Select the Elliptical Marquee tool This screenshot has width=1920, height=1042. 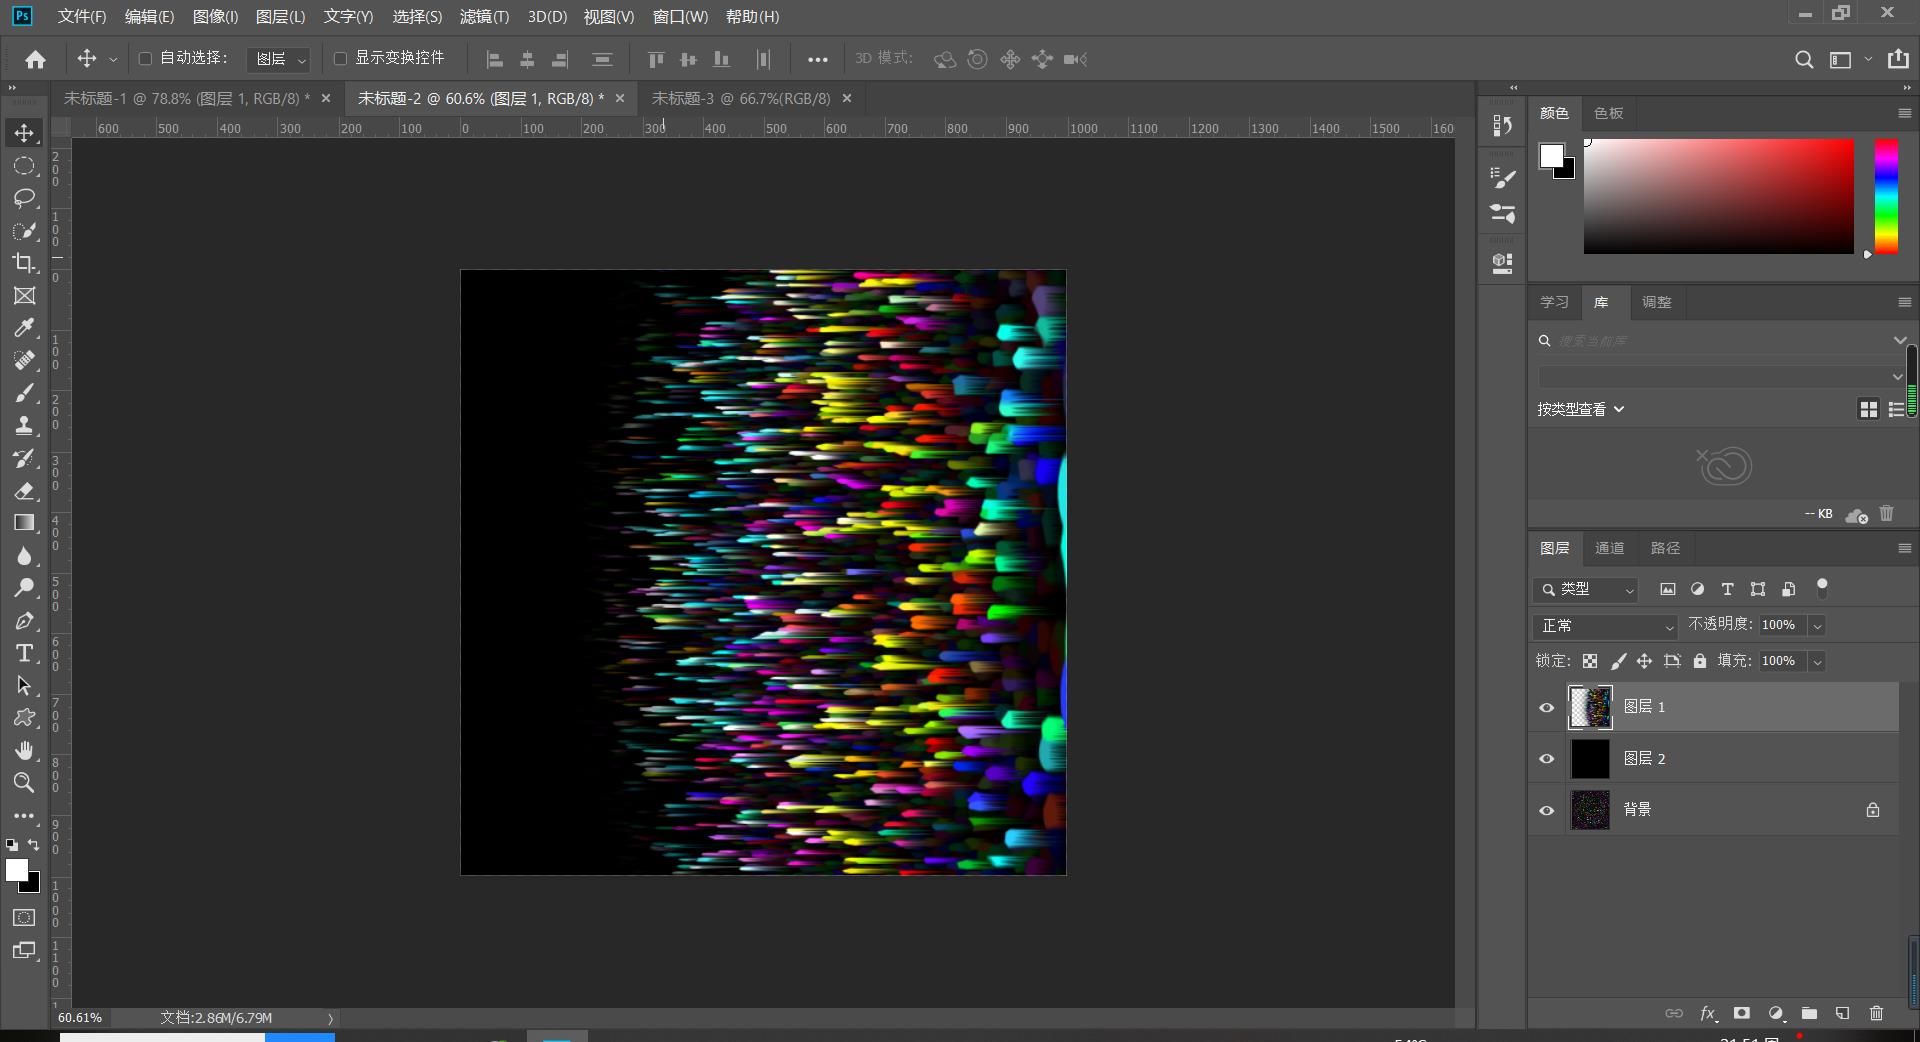24,166
